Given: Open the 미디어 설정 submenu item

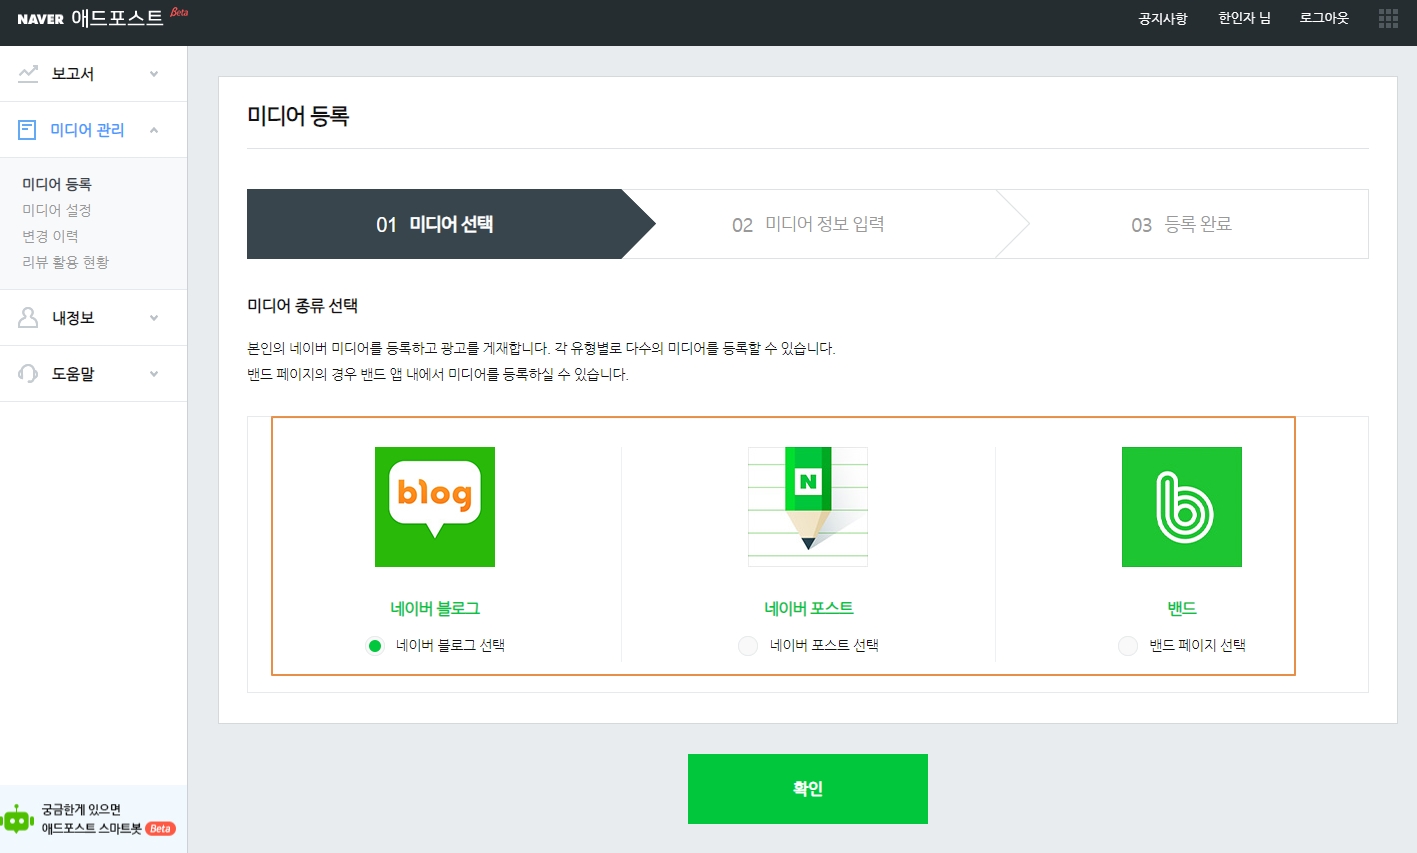Looking at the screenshot, I should click(57, 210).
